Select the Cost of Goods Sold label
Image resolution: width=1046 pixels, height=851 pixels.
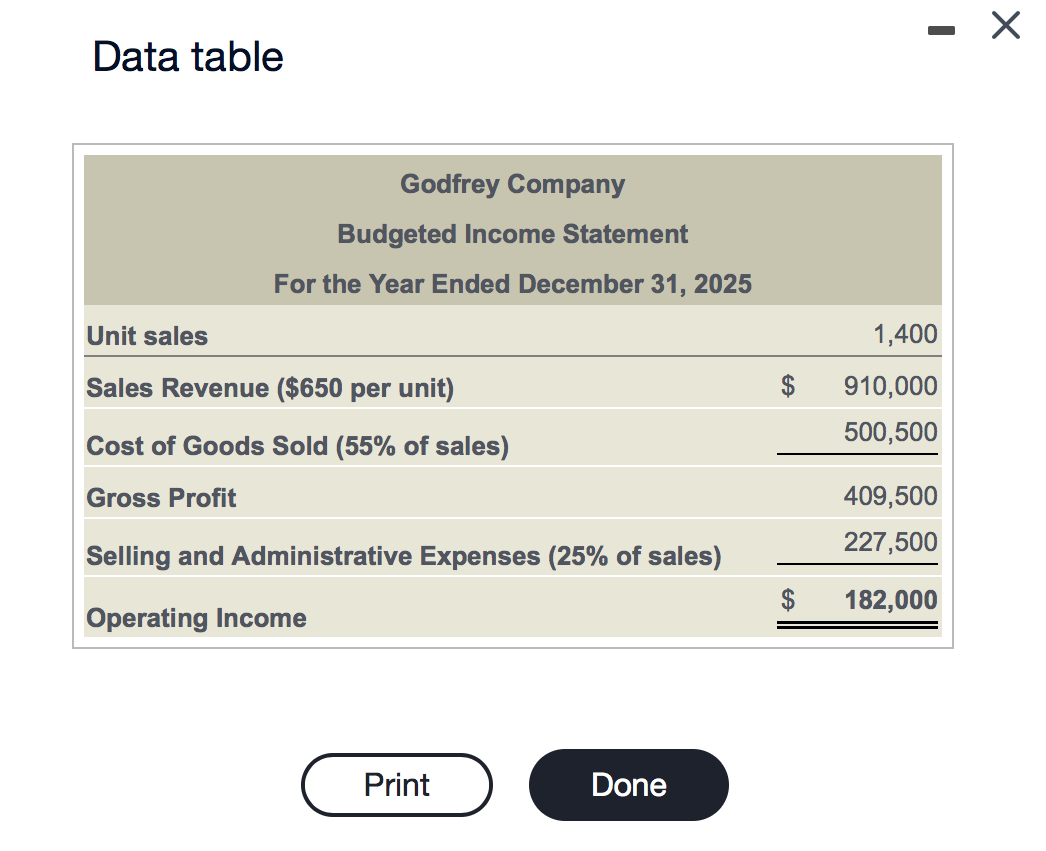pyautogui.click(x=298, y=446)
